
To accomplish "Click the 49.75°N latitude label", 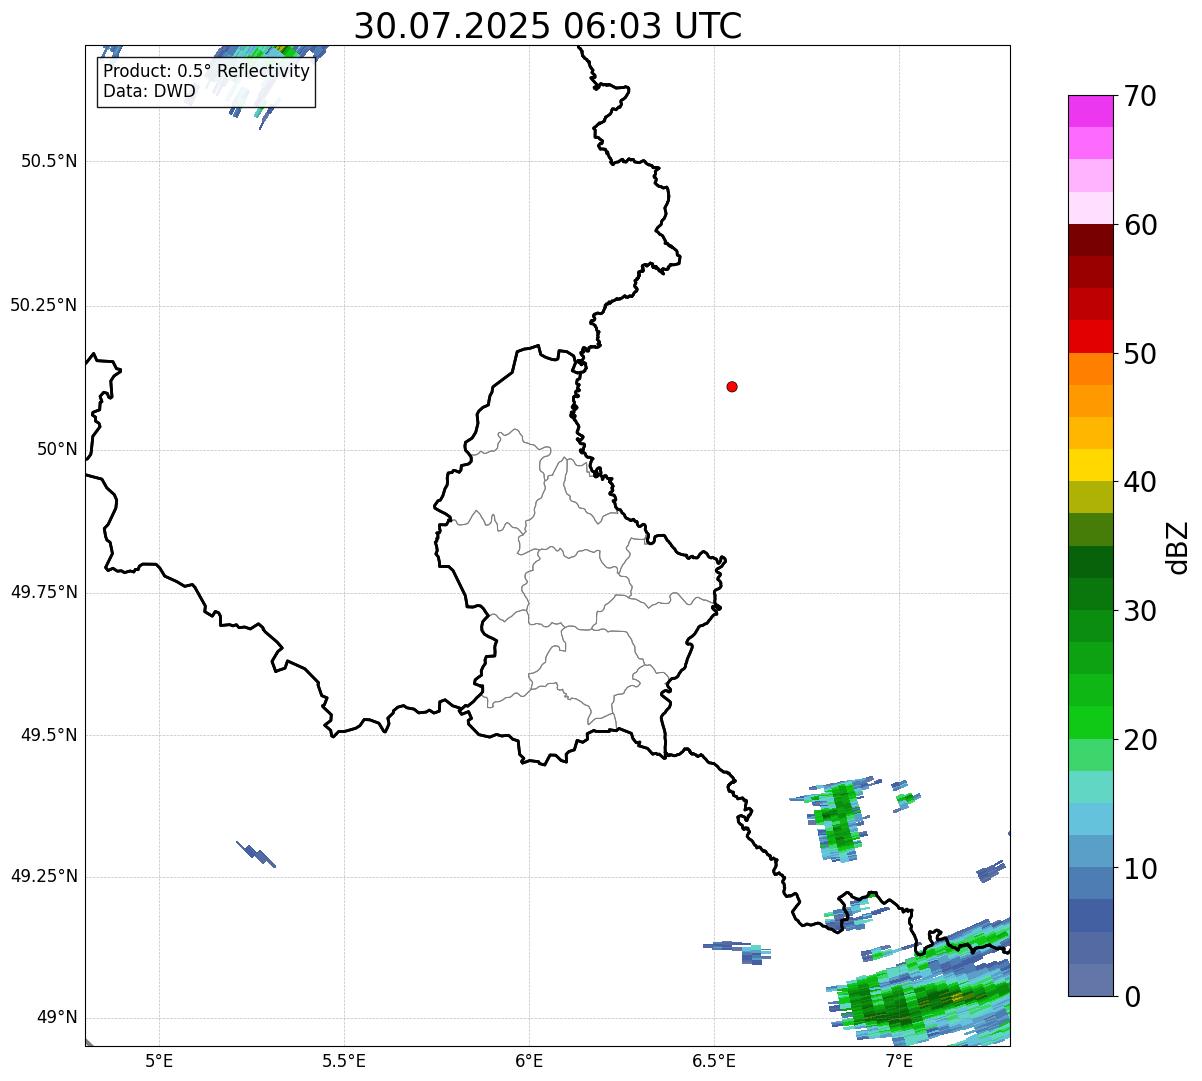I will click(43, 592).
